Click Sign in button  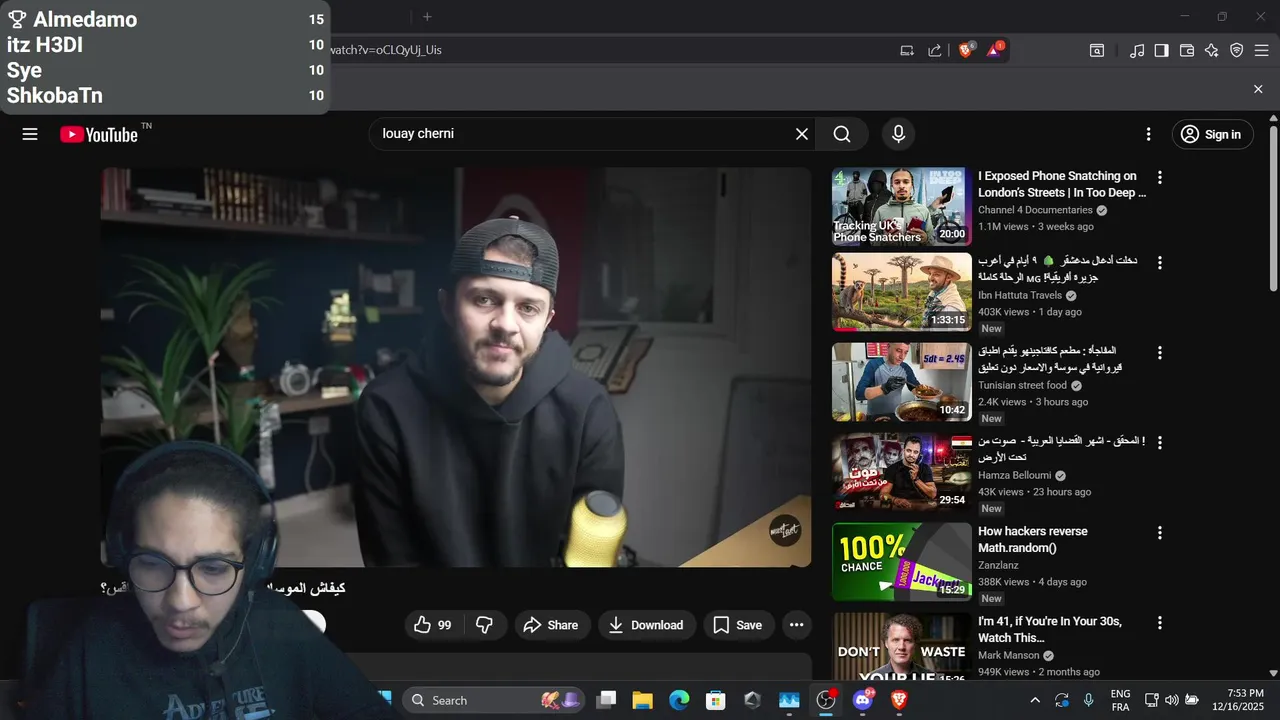pyautogui.click(x=1212, y=134)
